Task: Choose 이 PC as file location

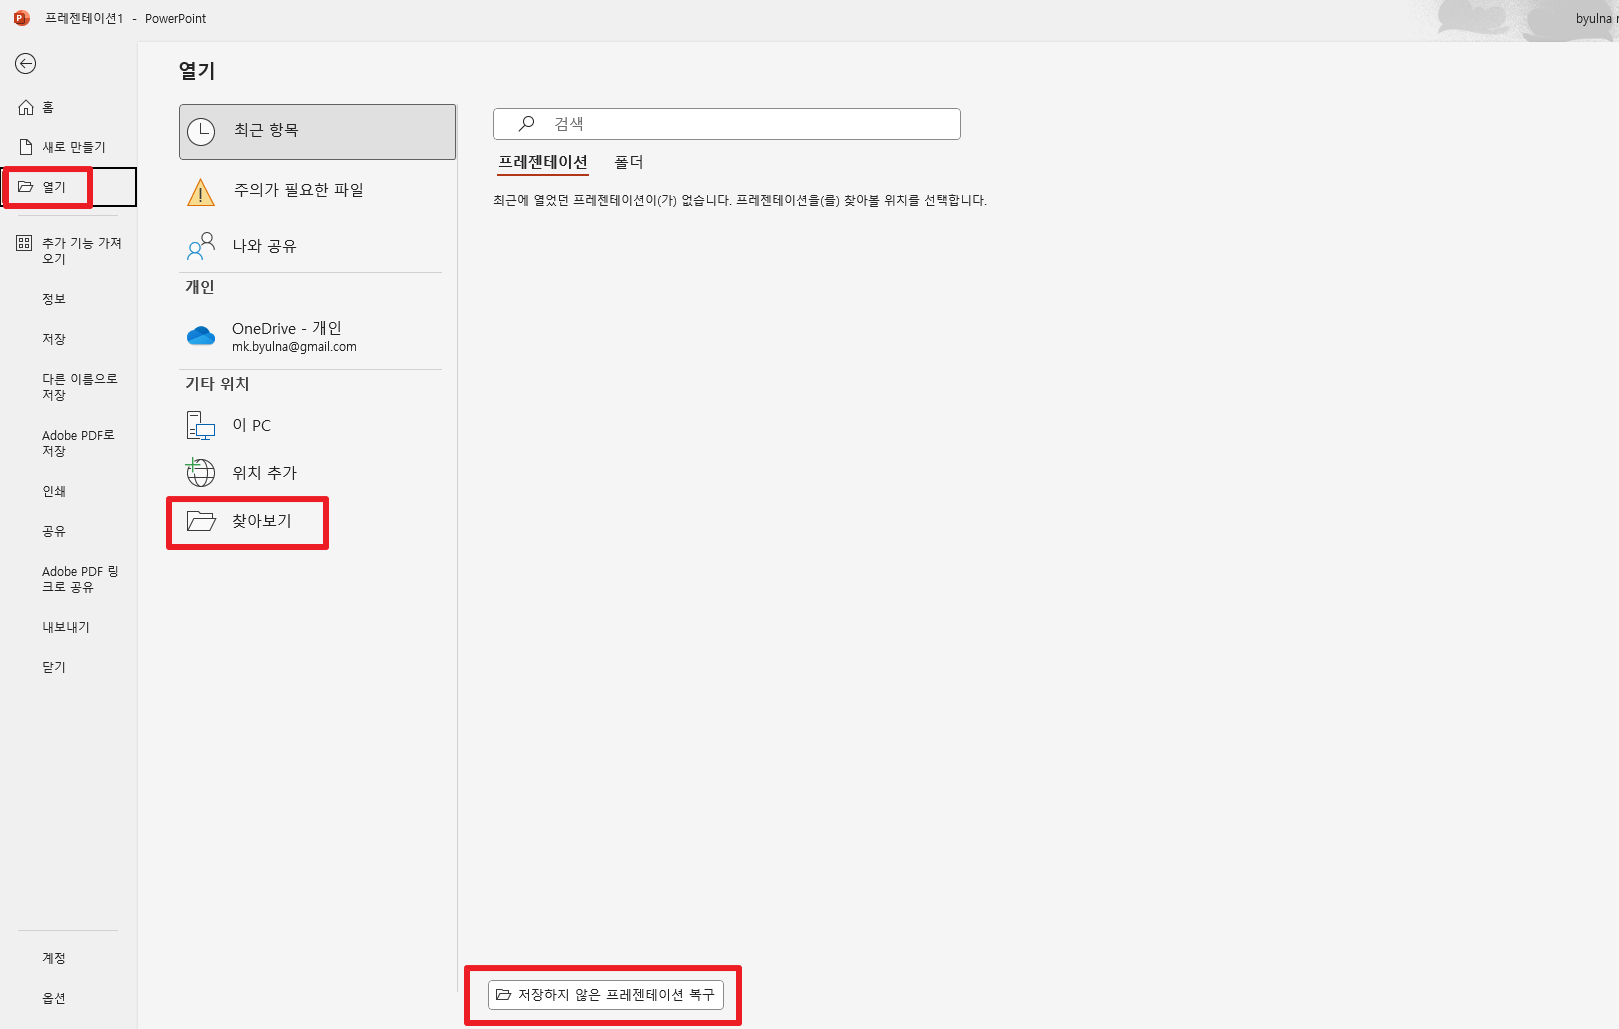Action: (x=251, y=424)
